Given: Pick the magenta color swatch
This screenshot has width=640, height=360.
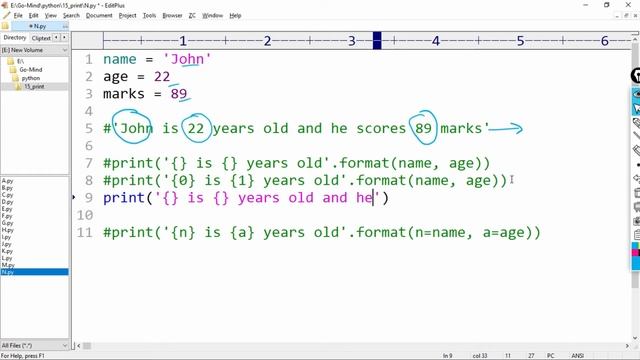Looking at the screenshot, I should [x=636, y=252].
